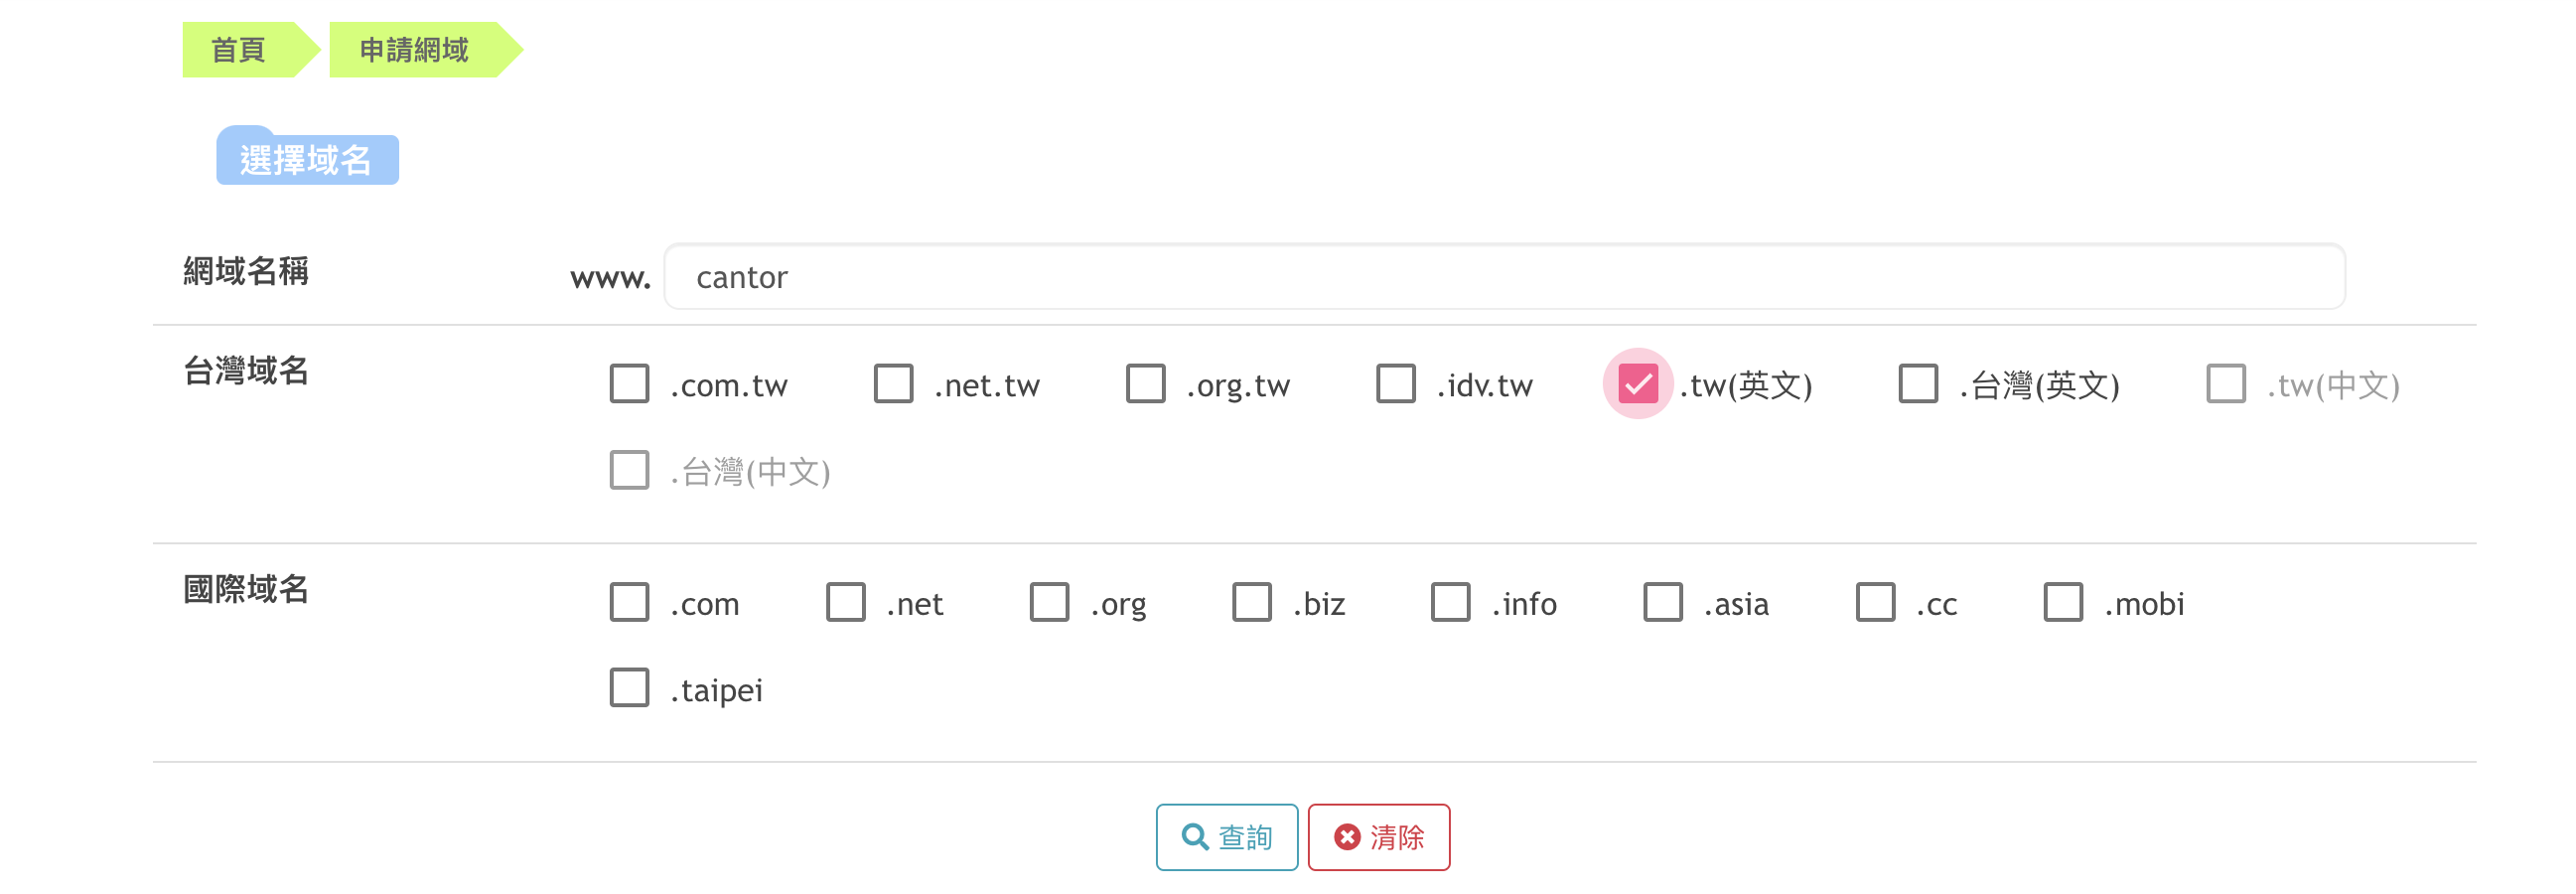Enable the .com.tw checkbox
The width and height of the screenshot is (2576, 894).
click(x=630, y=384)
